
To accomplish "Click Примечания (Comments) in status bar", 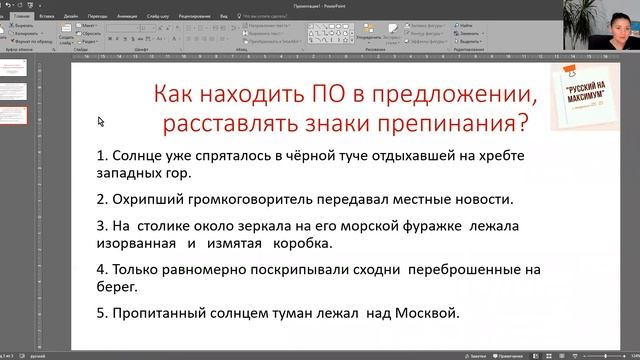I will coord(508,356).
